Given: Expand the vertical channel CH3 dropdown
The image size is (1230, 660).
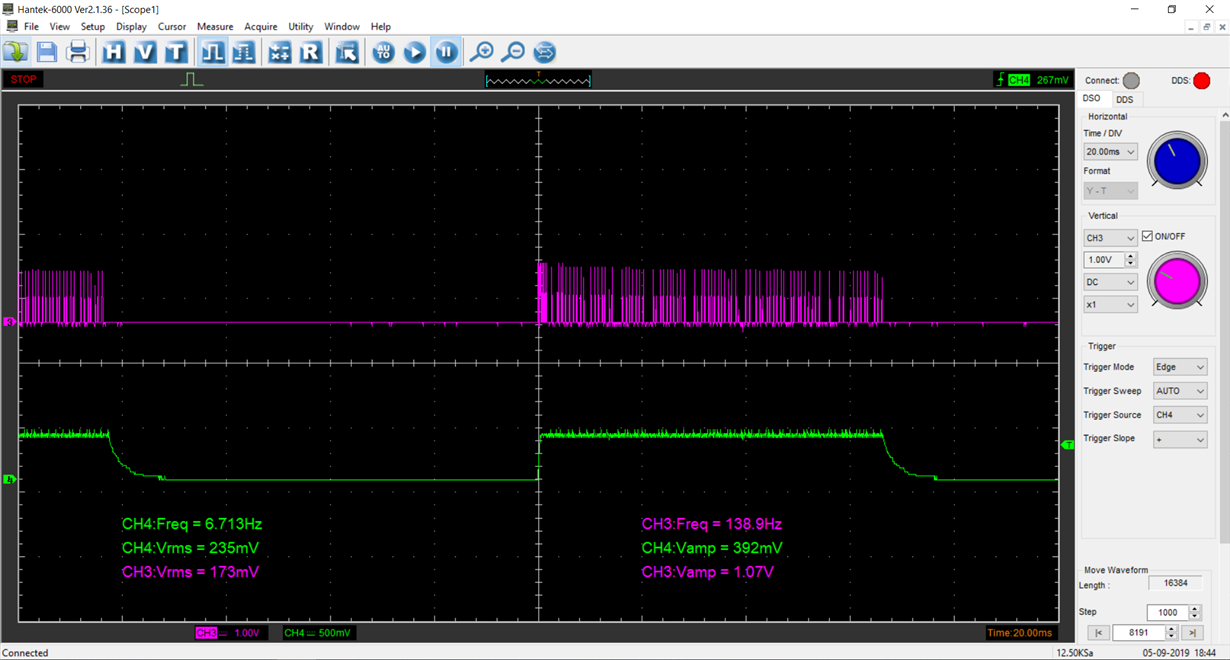Looking at the screenshot, I should coord(1110,238).
